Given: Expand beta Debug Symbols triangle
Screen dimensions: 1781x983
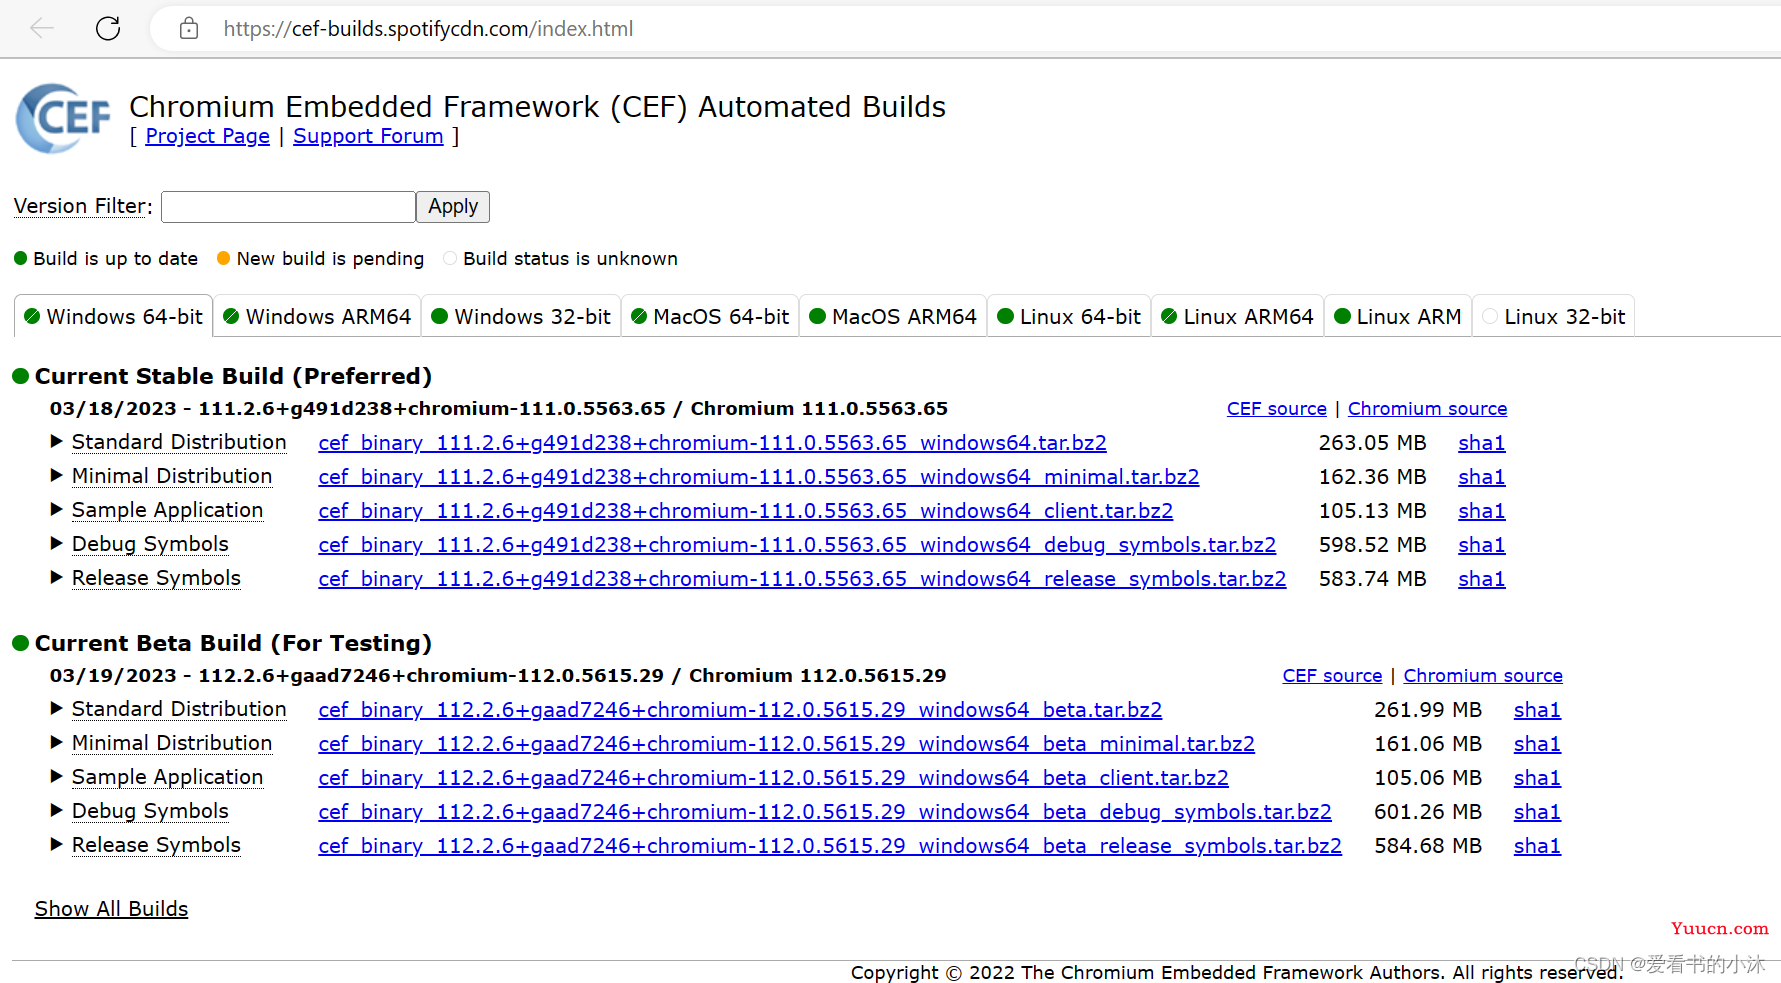Looking at the screenshot, I should [x=57, y=810].
